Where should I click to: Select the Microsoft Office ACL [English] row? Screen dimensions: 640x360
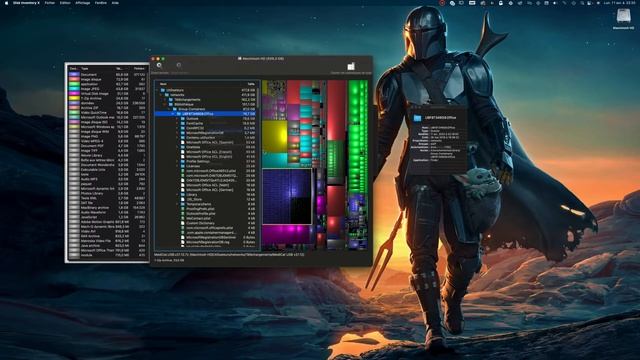[x=206, y=157]
